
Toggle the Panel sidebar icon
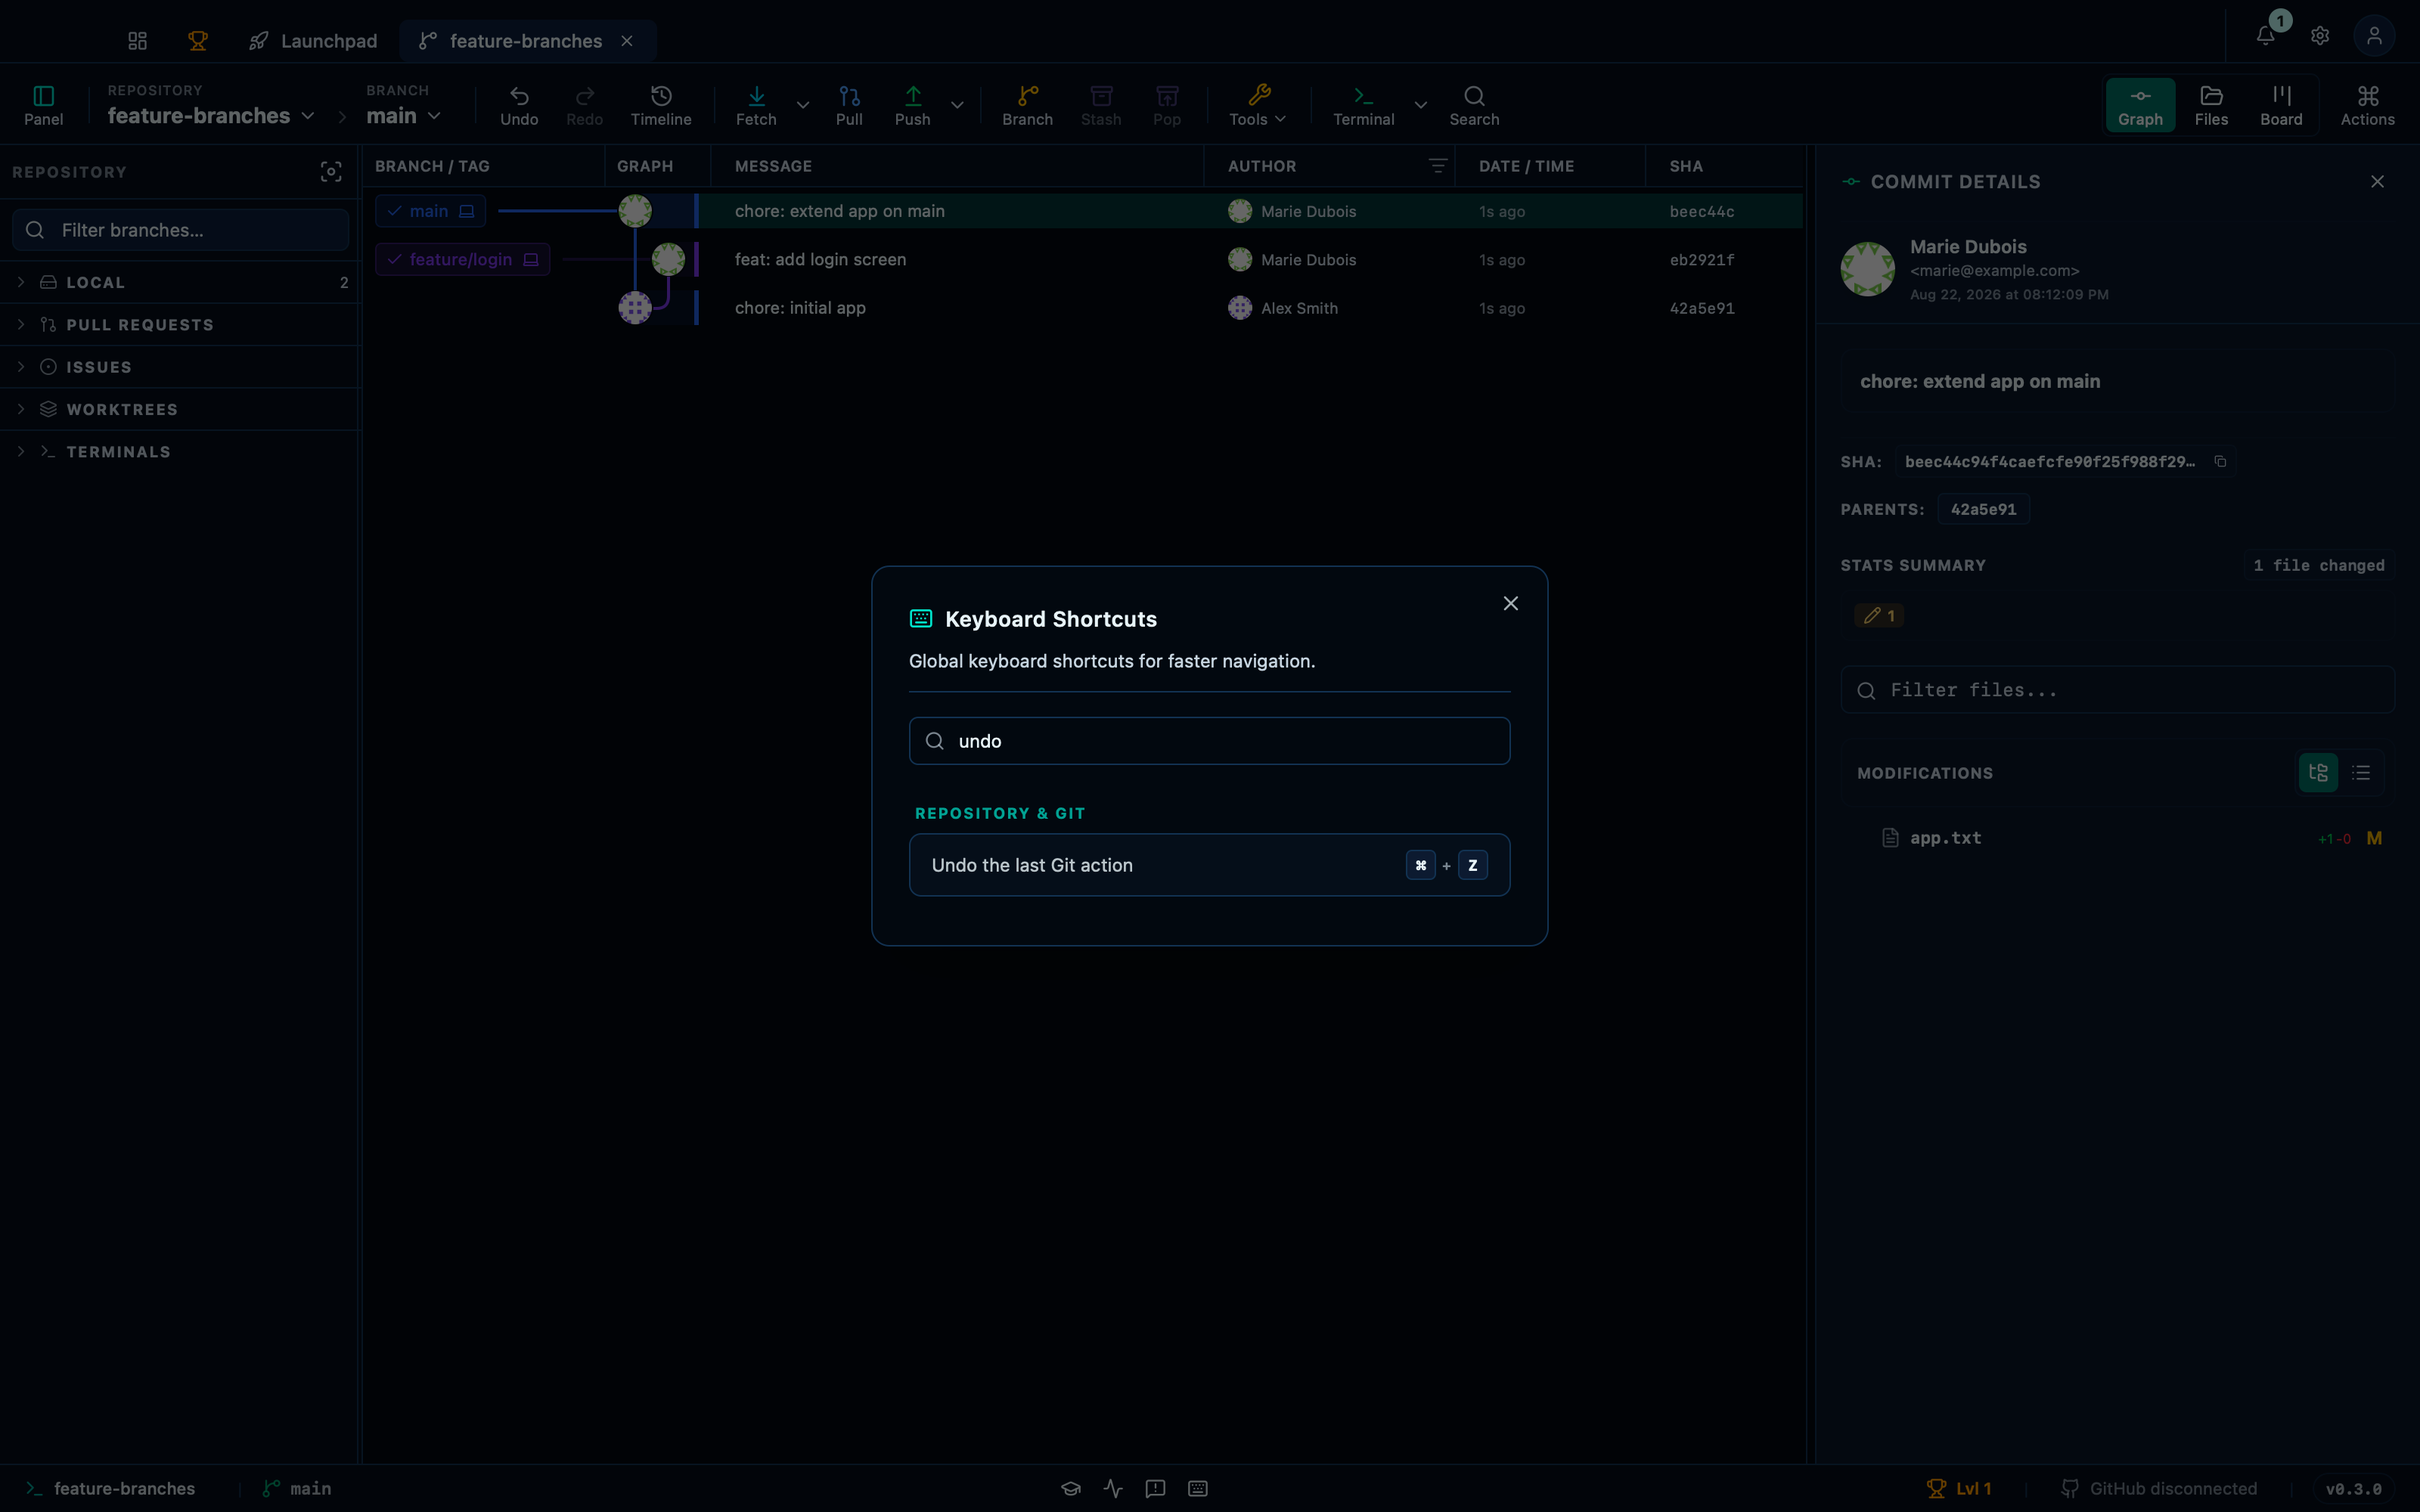(43, 105)
